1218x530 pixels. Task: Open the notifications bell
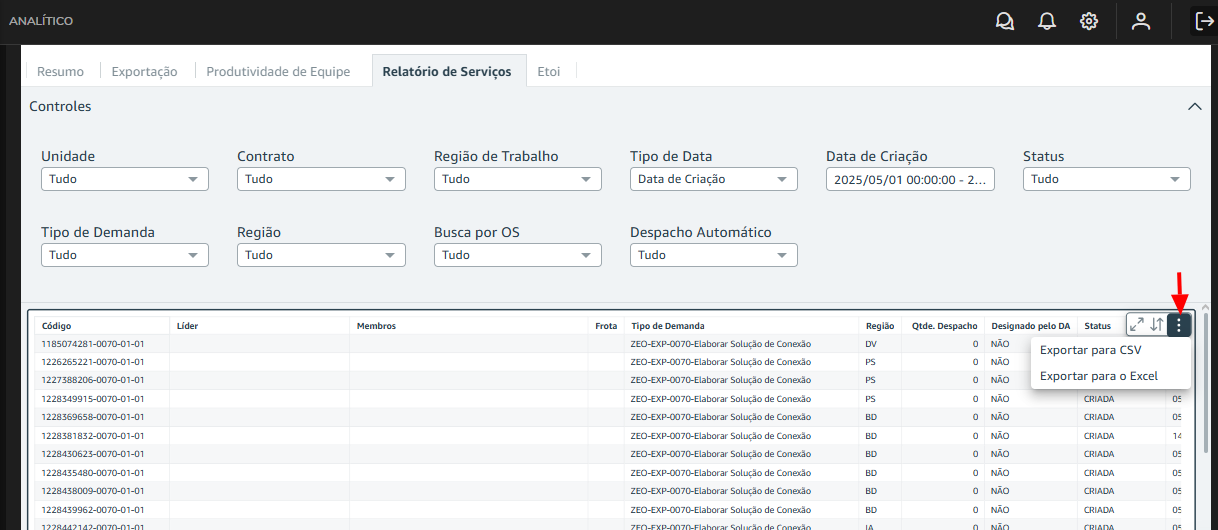click(x=1047, y=21)
